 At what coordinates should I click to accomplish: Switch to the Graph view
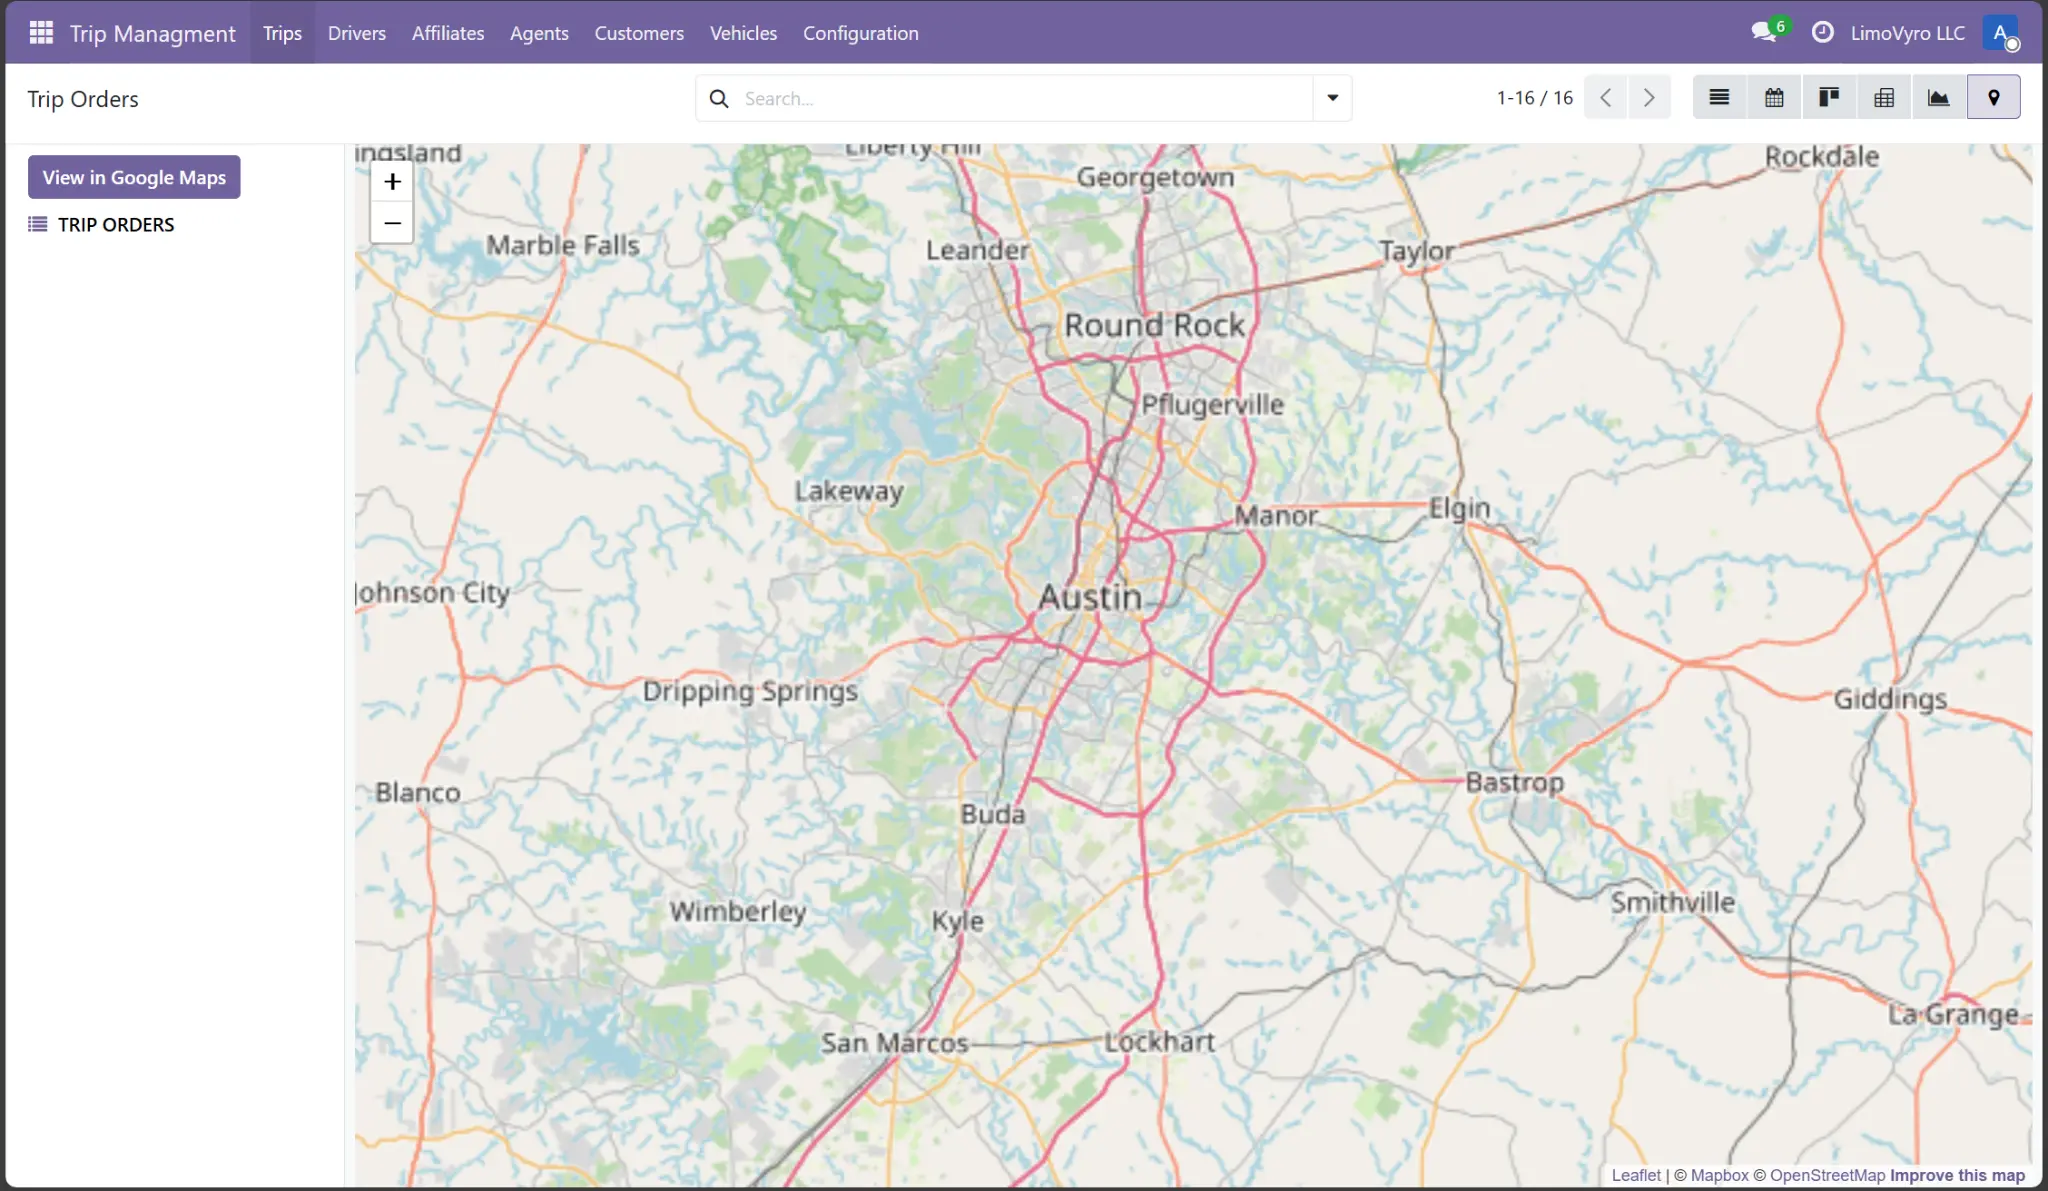(1939, 96)
